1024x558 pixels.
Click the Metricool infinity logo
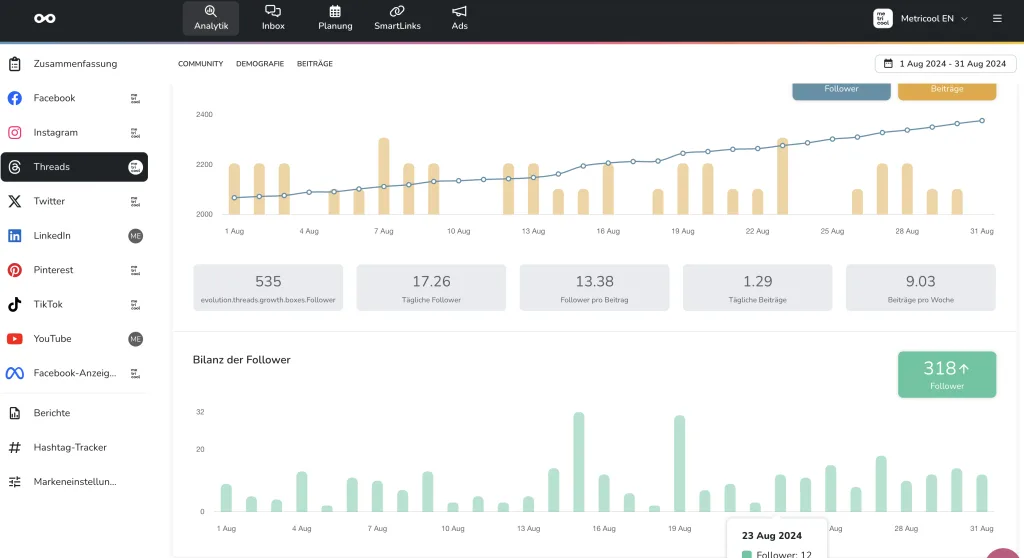(x=45, y=18)
